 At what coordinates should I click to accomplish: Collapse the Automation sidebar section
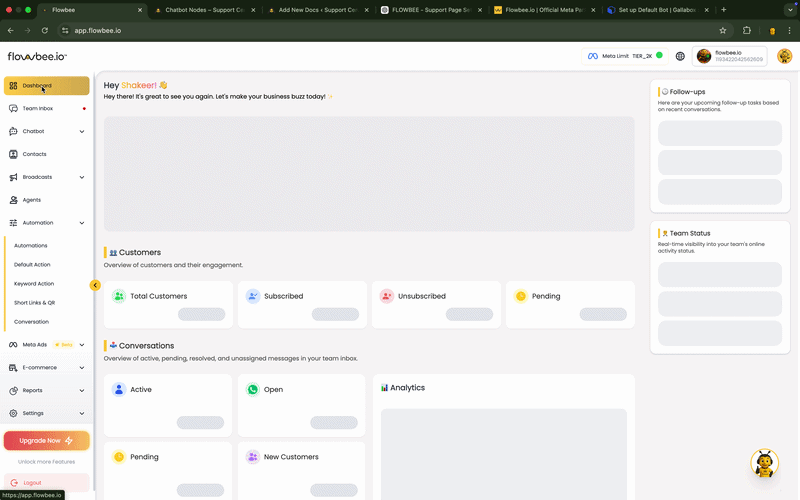click(x=82, y=223)
